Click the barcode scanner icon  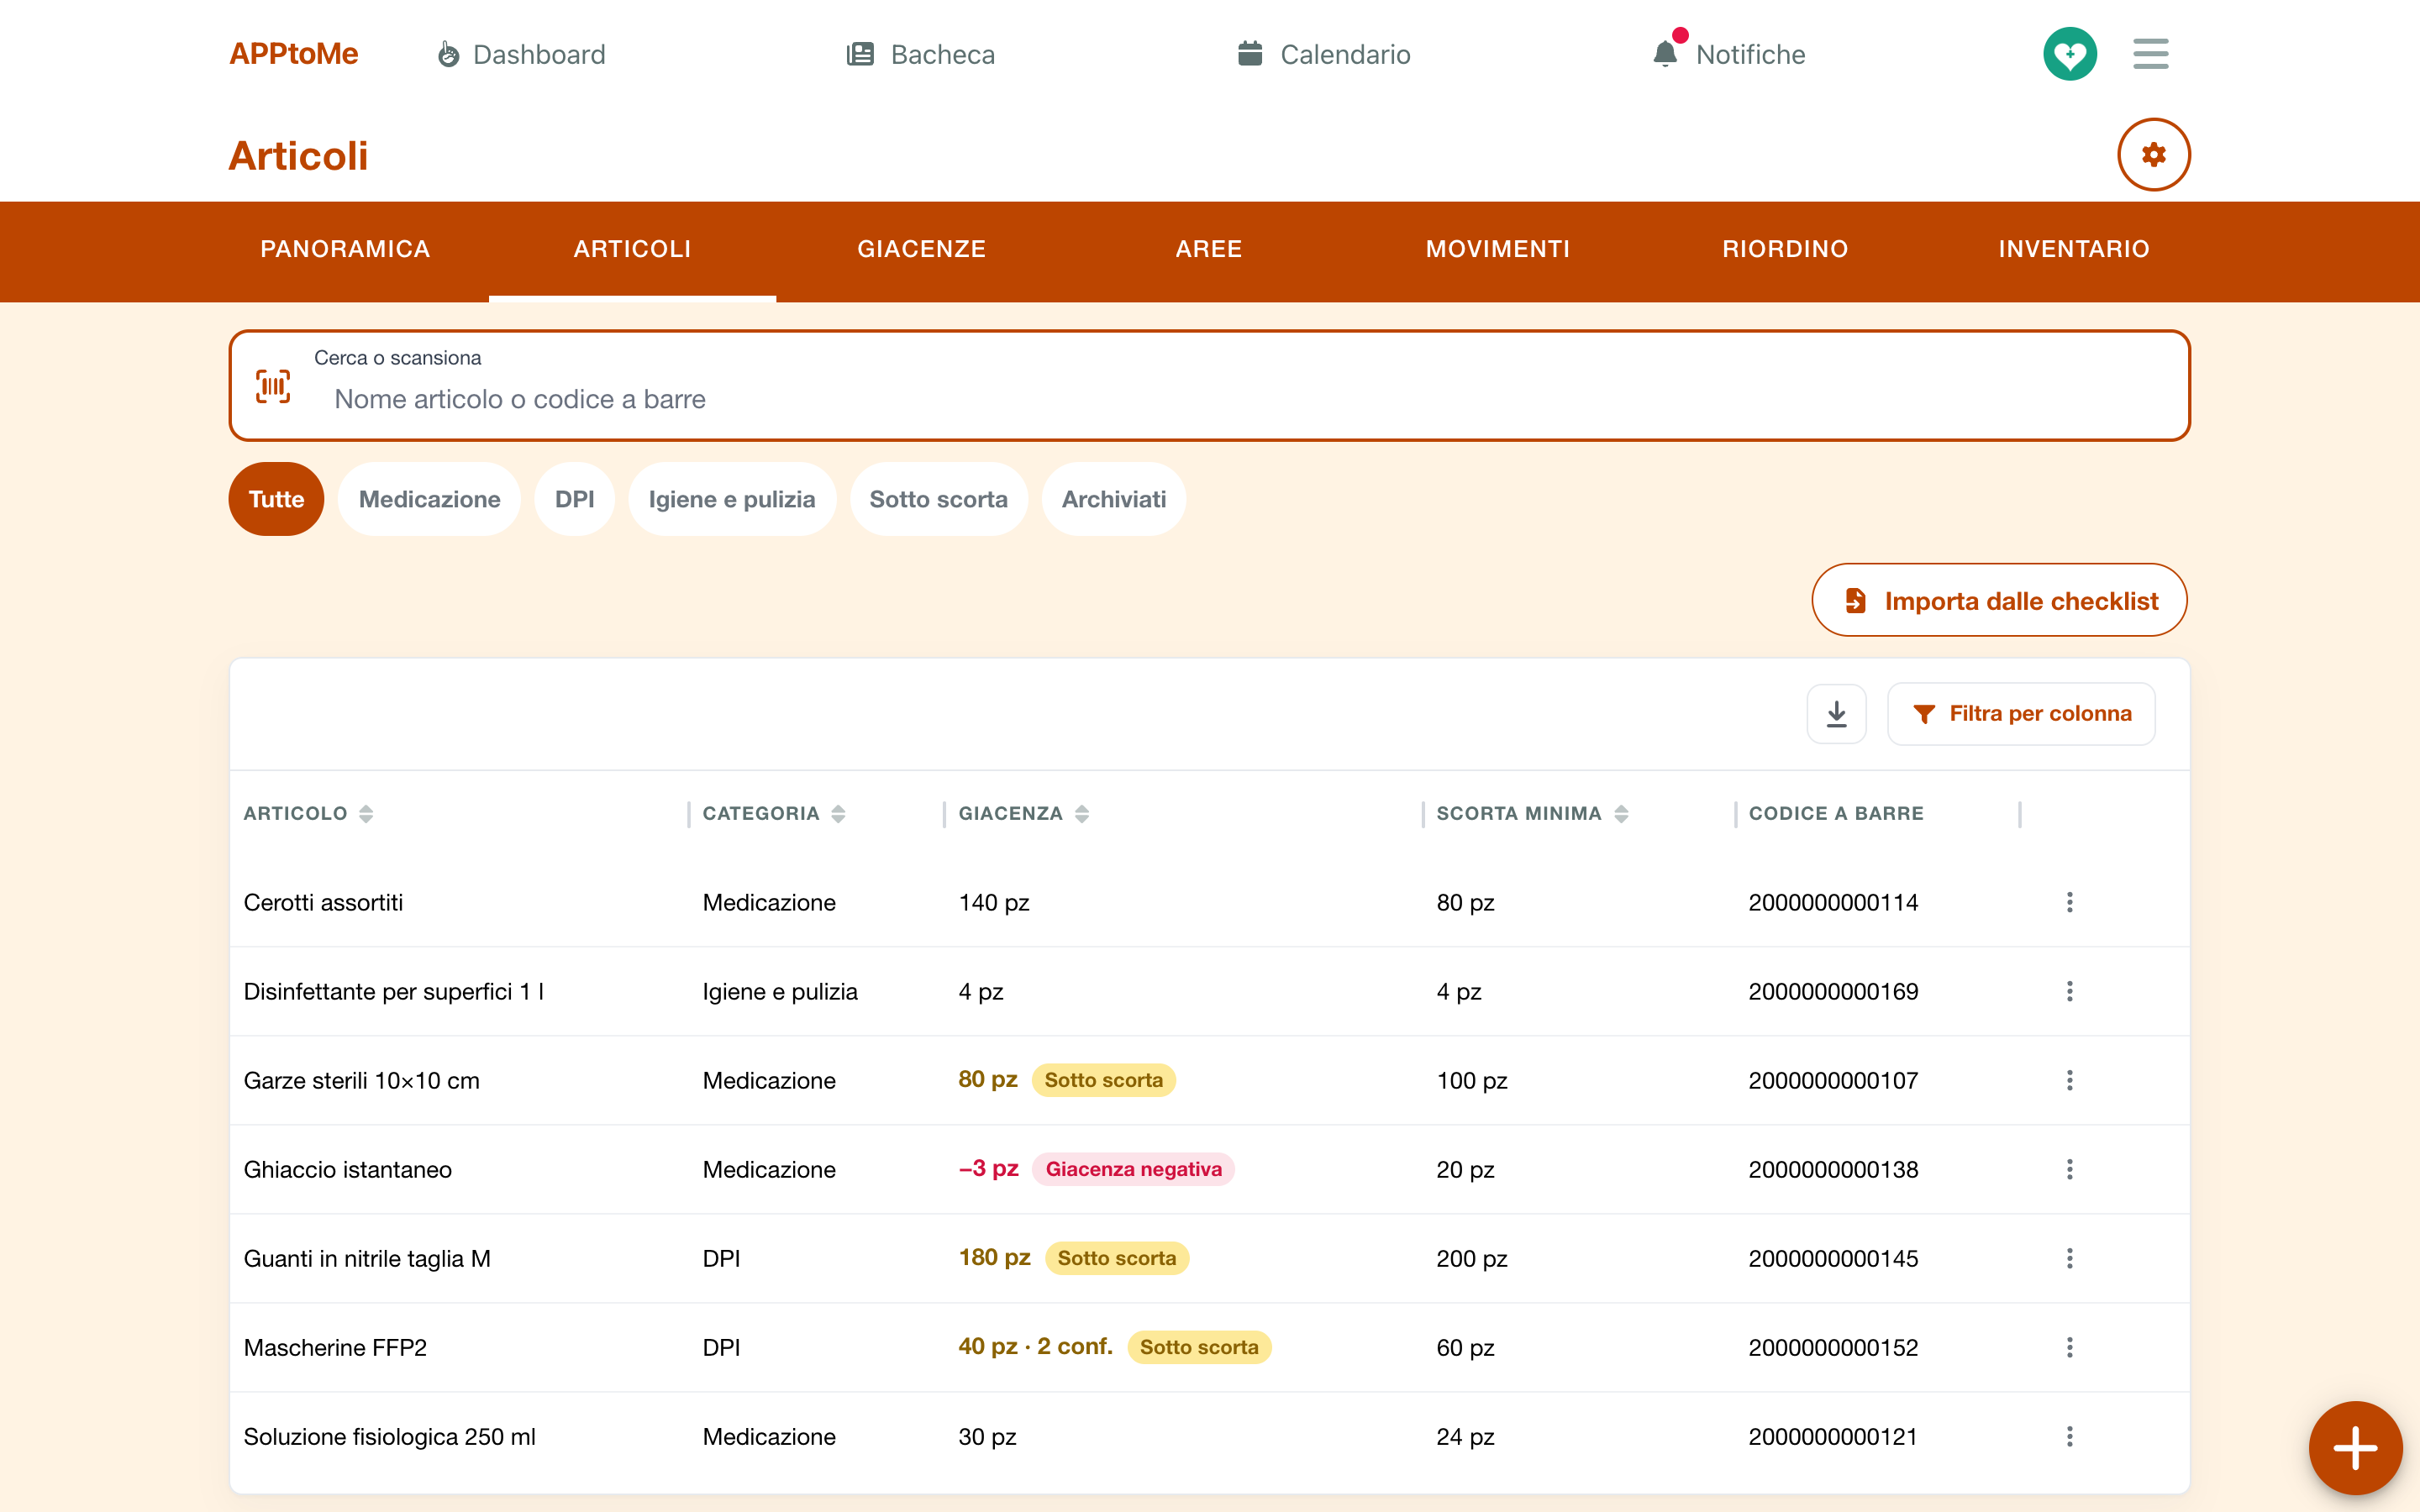(273, 386)
